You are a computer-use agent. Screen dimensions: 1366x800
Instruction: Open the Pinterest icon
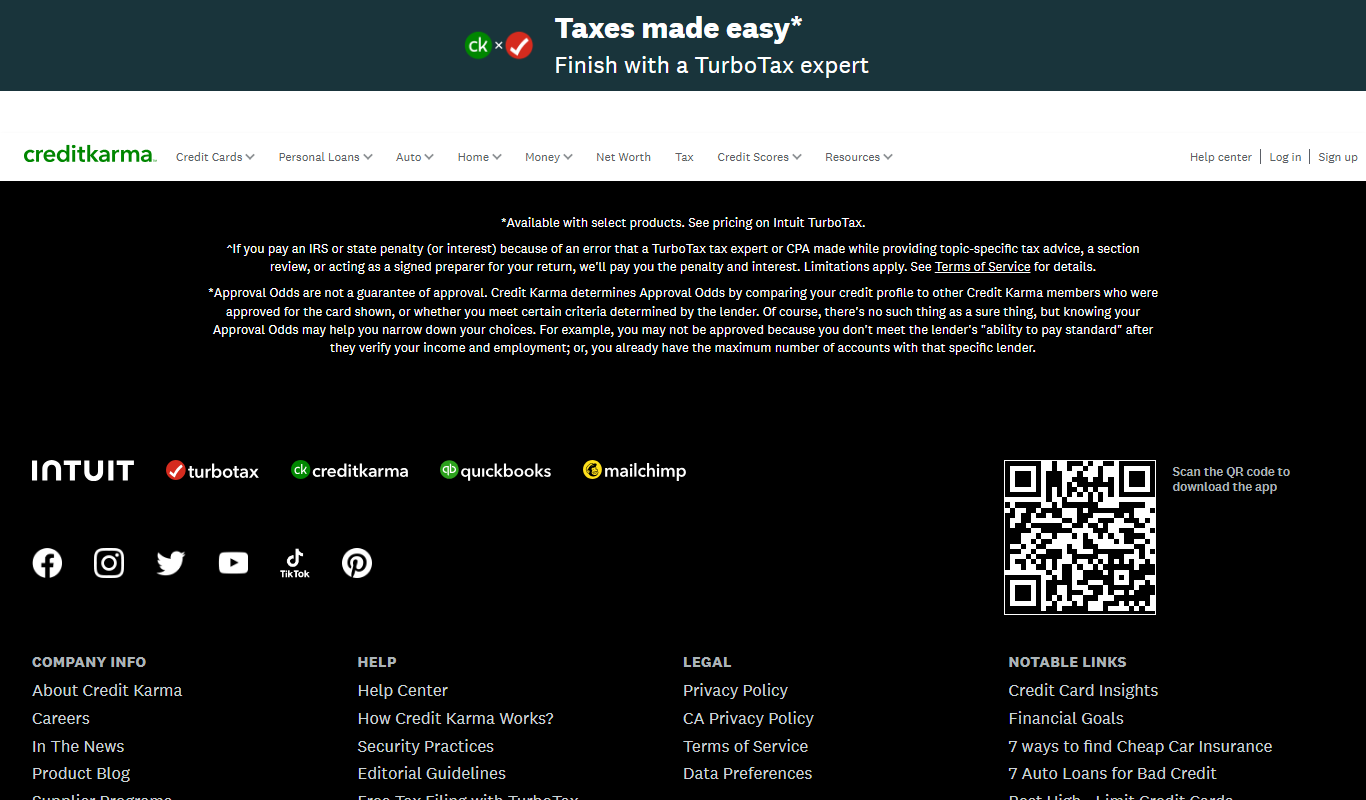point(357,563)
